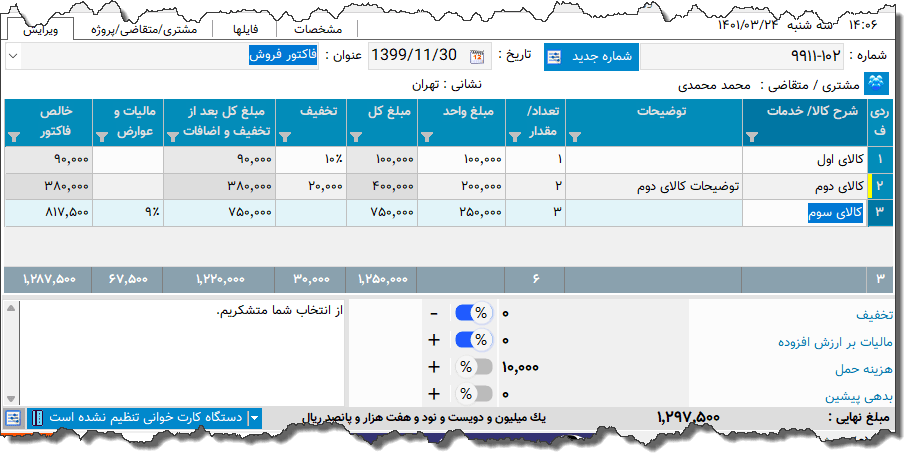904x453 pixels.
Task: Click total amount cell ۴۰۰,۰۰۰
Action: 382,186
